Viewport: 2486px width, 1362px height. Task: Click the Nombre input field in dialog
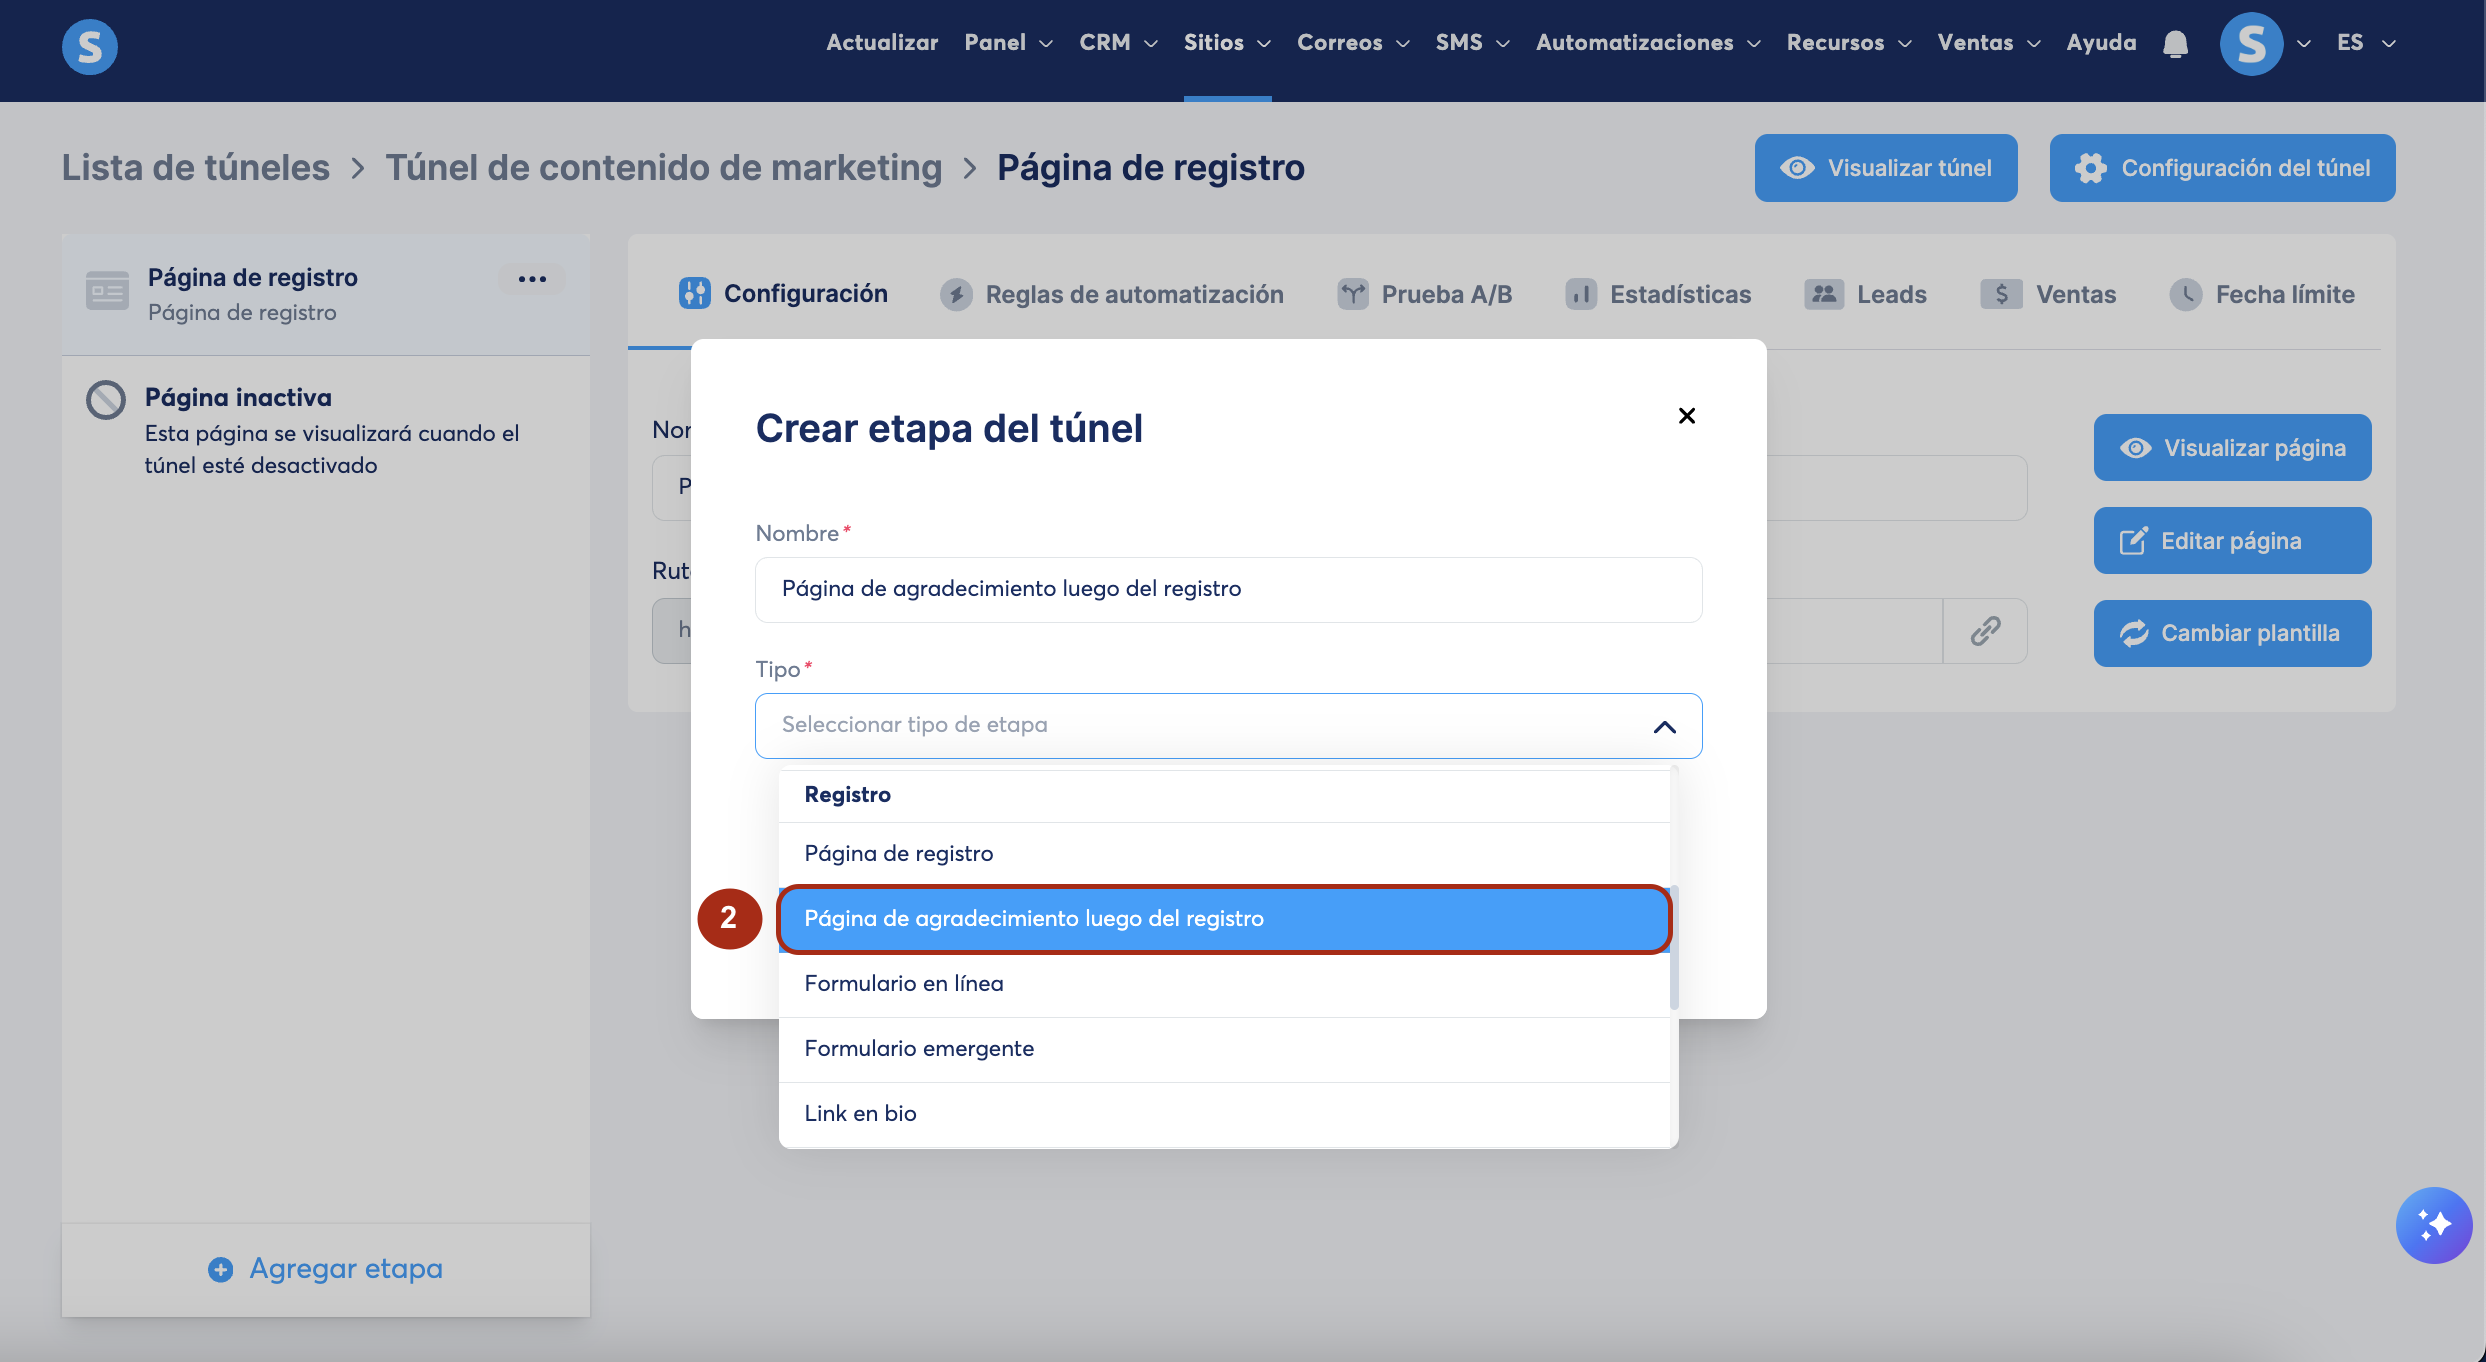click(x=1227, y=590)
